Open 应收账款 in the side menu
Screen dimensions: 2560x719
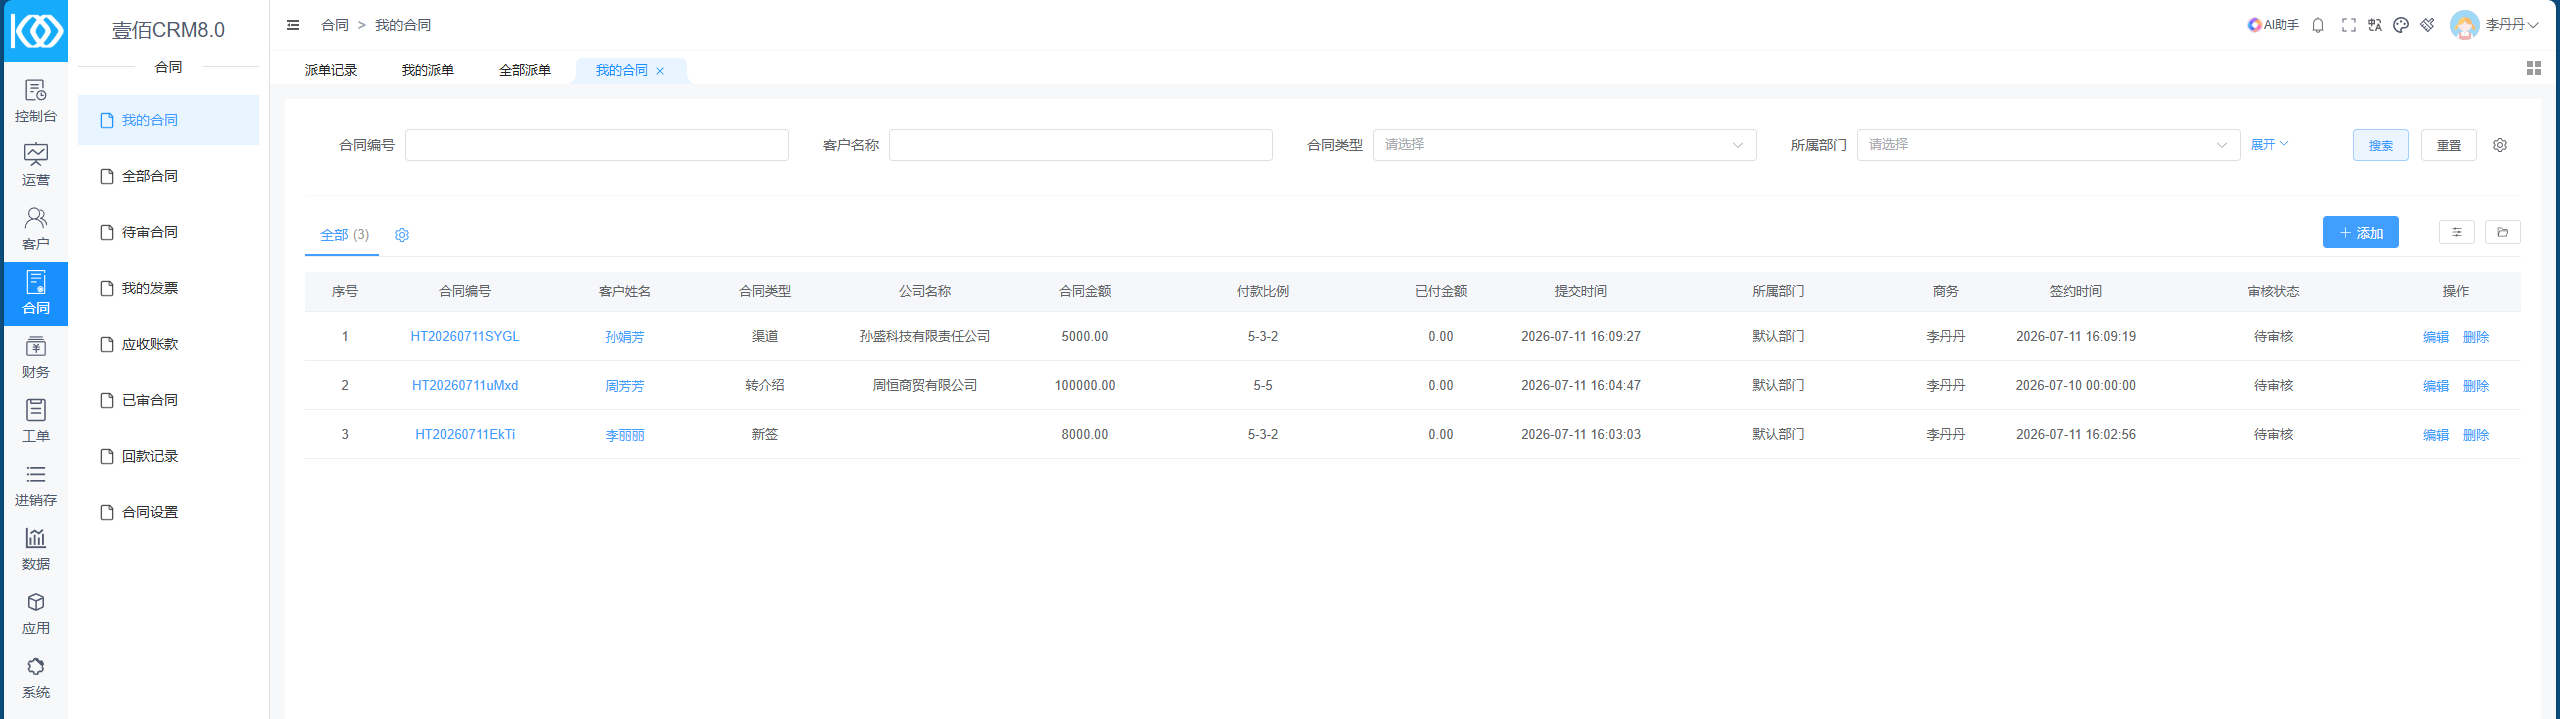(x=168, y=344)
